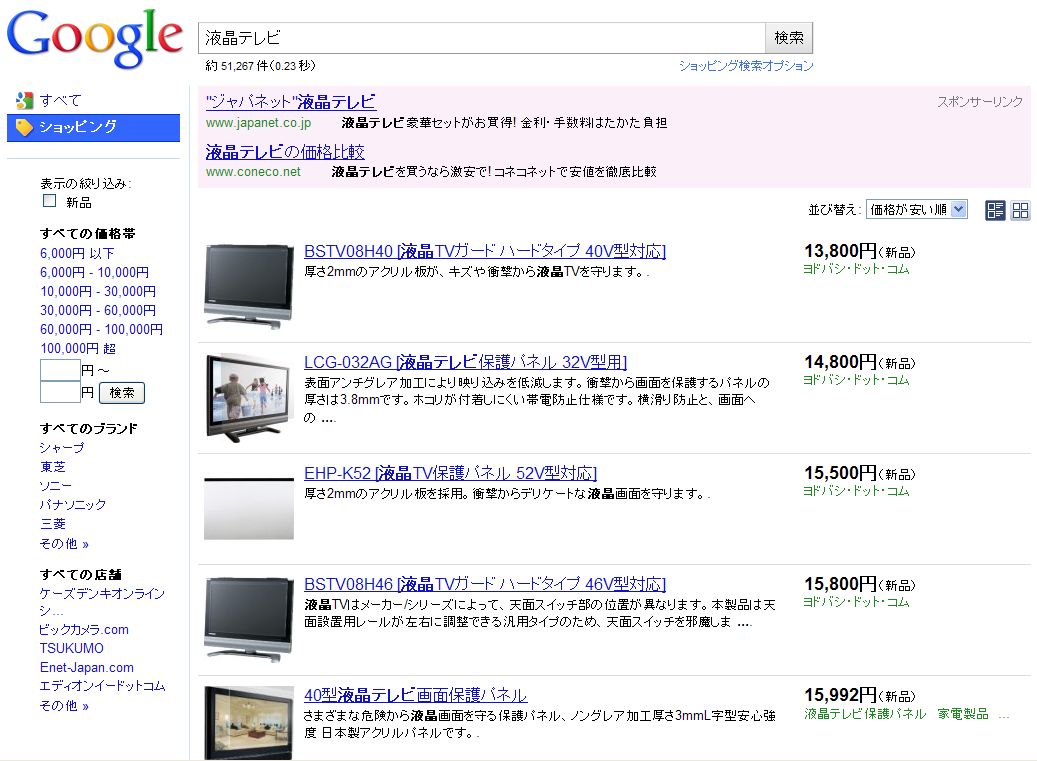Open ショッピング検索オプション link
The width and height of the screenshot is (1037, 761).
tap(746, 65)
